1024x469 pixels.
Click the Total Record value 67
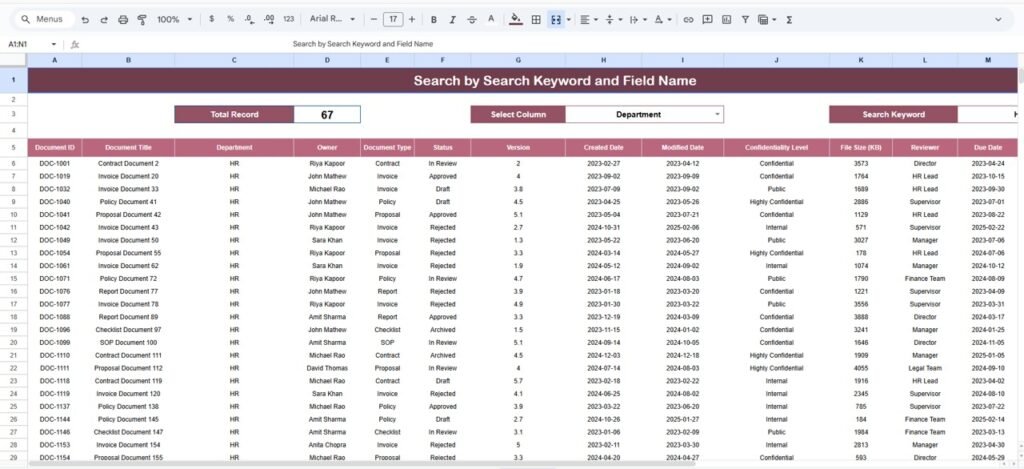tap(327, 114)
